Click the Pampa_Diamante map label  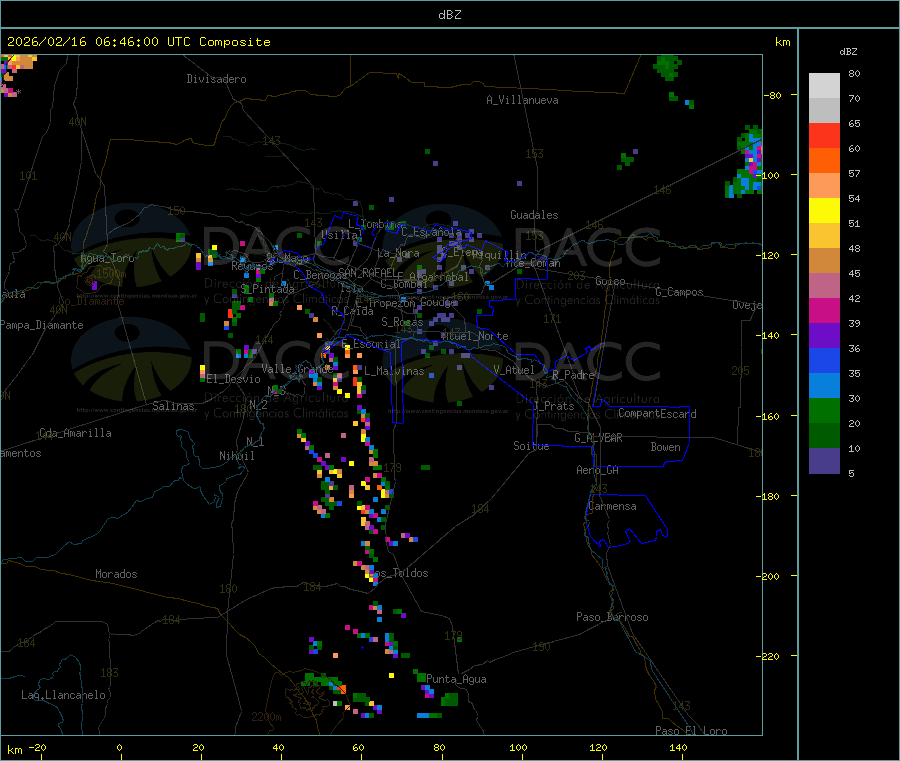tap(42, 325)
